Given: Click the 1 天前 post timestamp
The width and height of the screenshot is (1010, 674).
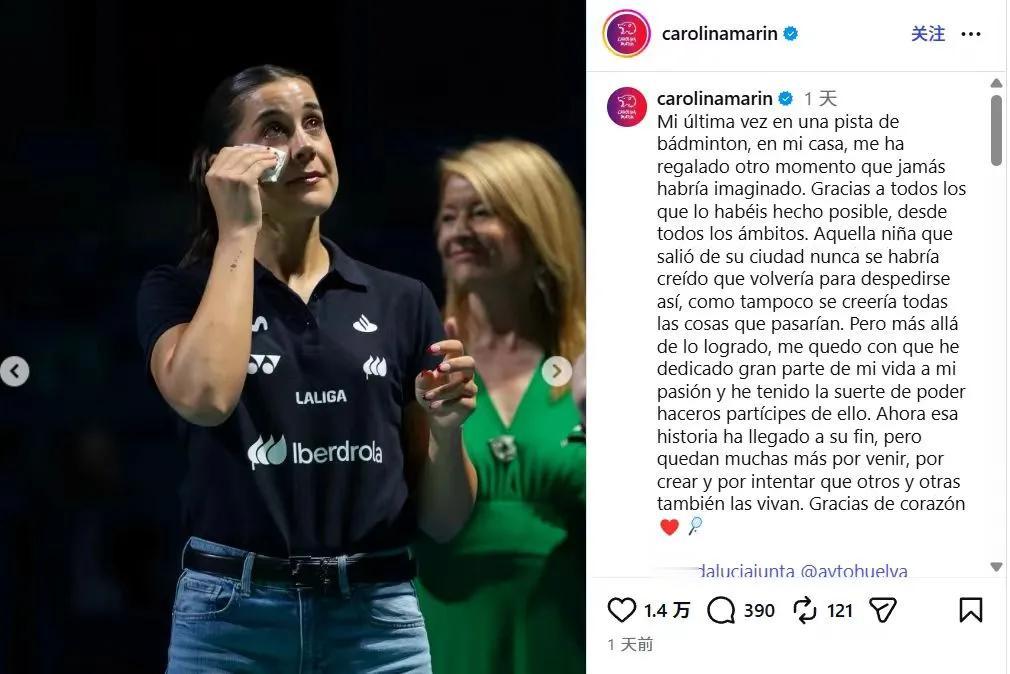Looking at the screenshot, I should pyautogui.click(x=630, y=644).
